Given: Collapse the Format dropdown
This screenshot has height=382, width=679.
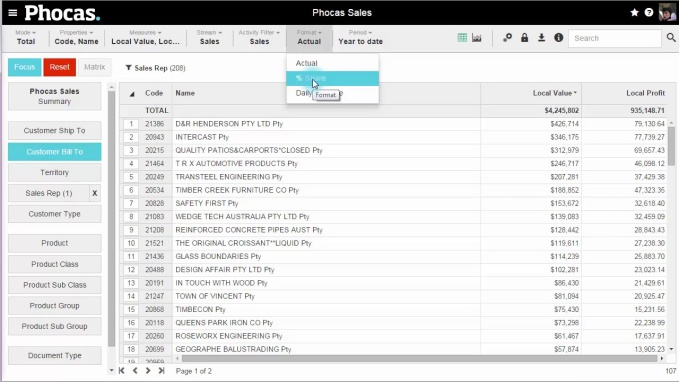Looking at the screenshot, I should 309,38.
